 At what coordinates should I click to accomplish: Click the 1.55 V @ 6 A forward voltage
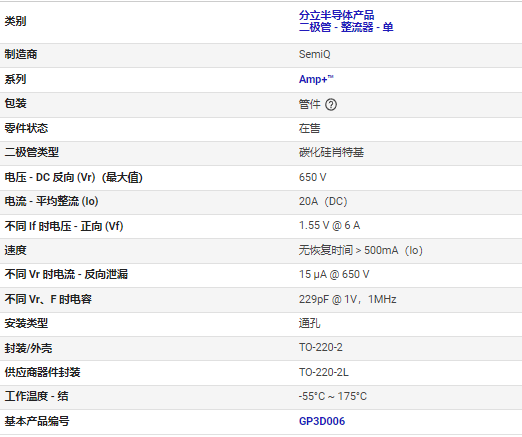point(329,226)
